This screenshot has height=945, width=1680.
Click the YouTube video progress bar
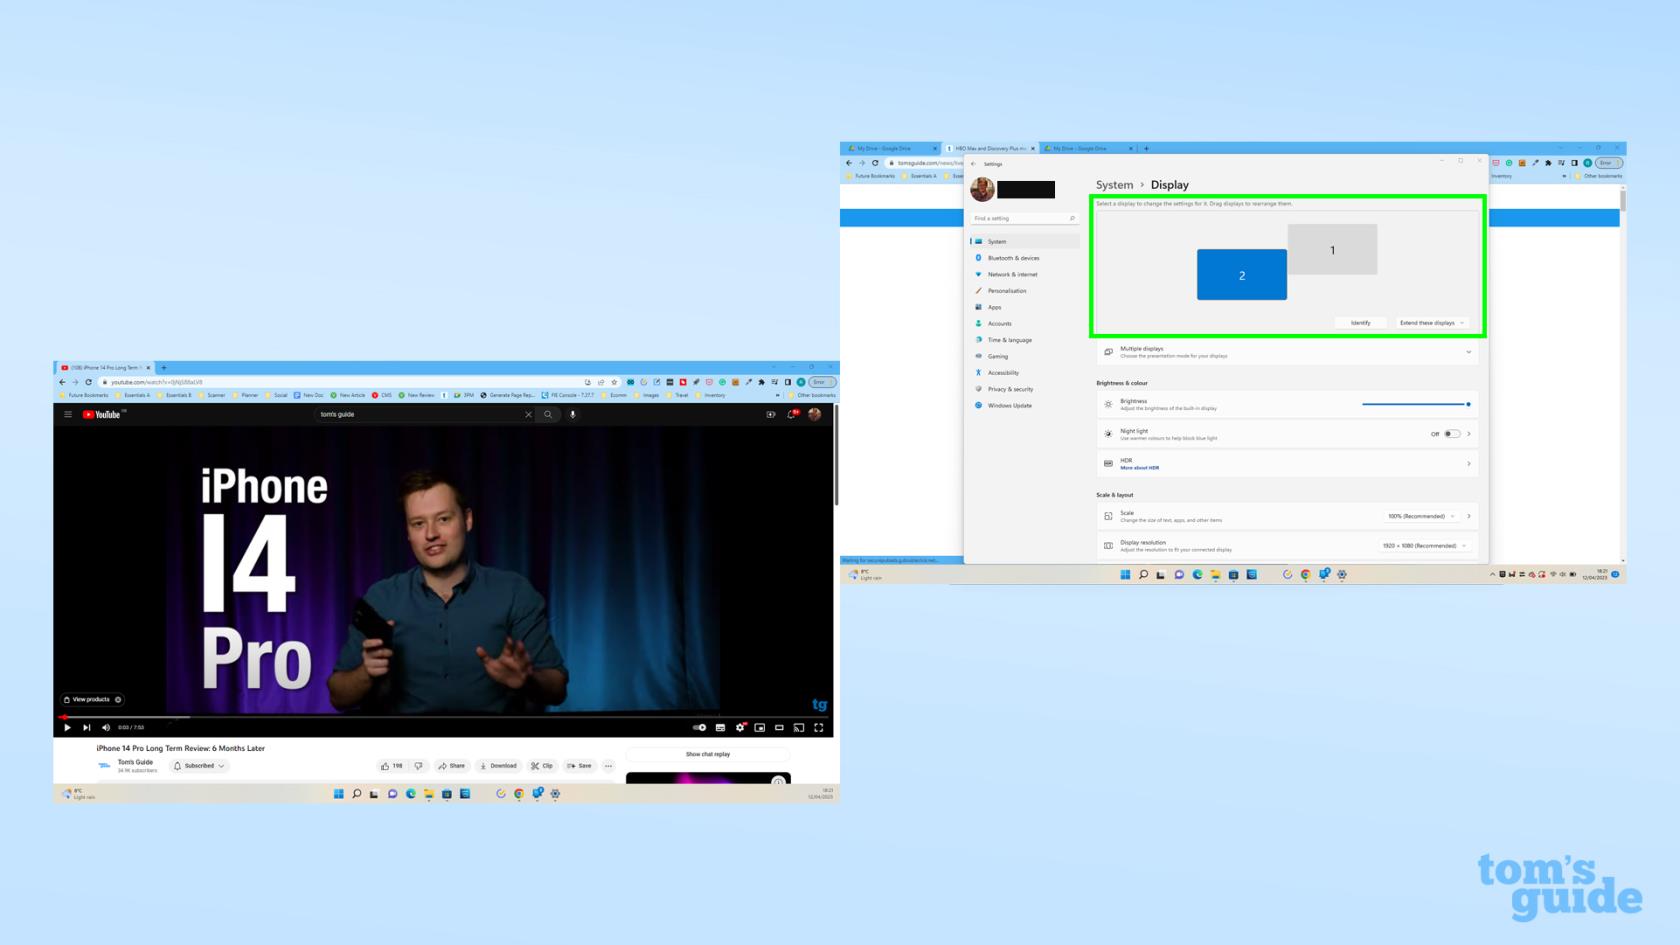(x=445, y=717)
